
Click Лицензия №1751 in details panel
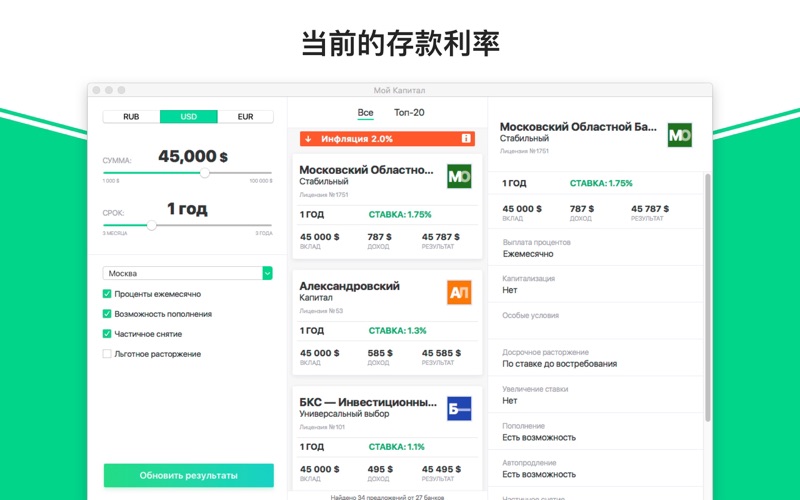[524, 151]
